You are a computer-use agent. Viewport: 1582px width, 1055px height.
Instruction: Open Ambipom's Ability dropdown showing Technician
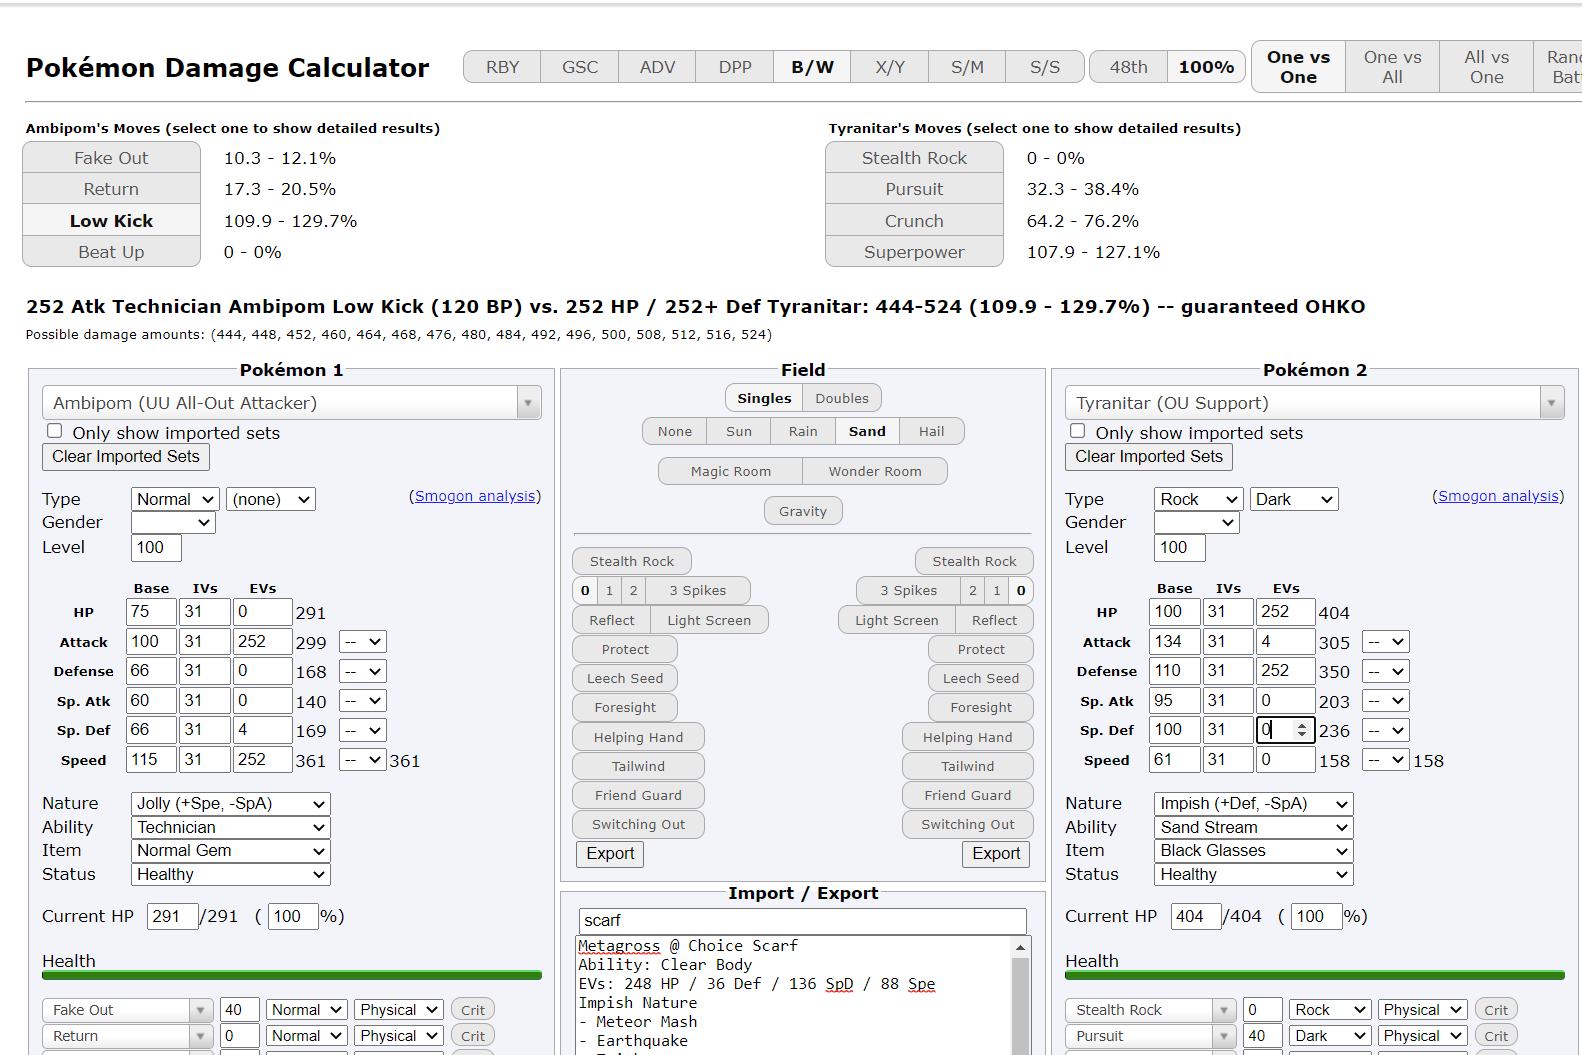(x=230, y=827)
